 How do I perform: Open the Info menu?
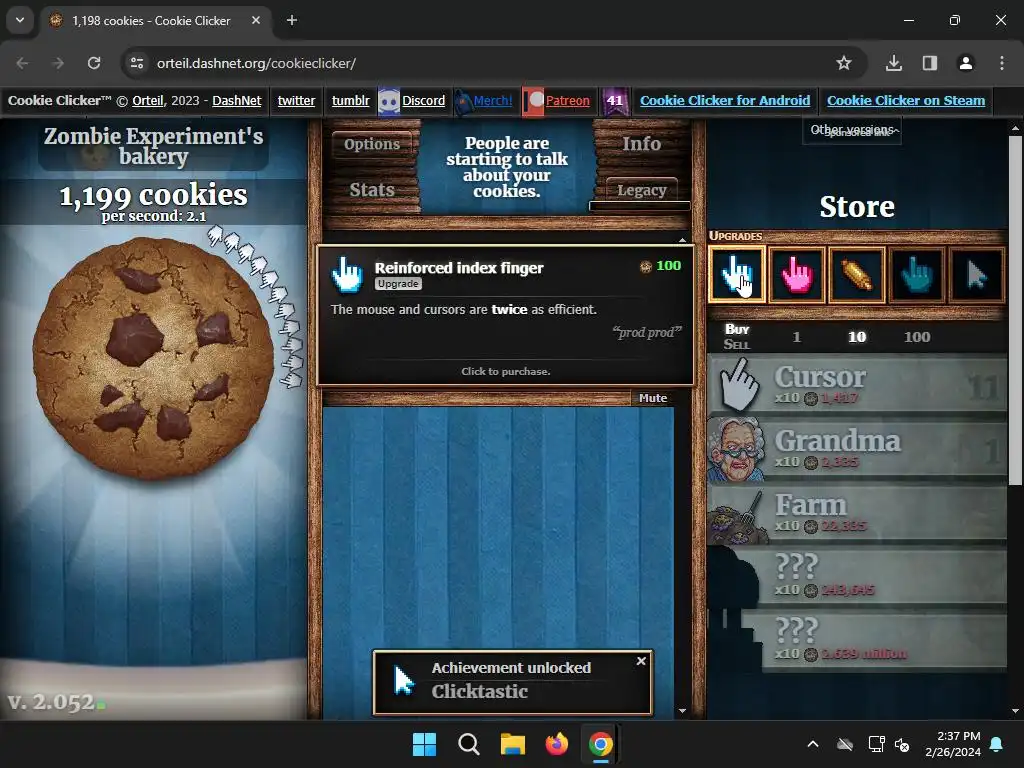tap(641, 144)
